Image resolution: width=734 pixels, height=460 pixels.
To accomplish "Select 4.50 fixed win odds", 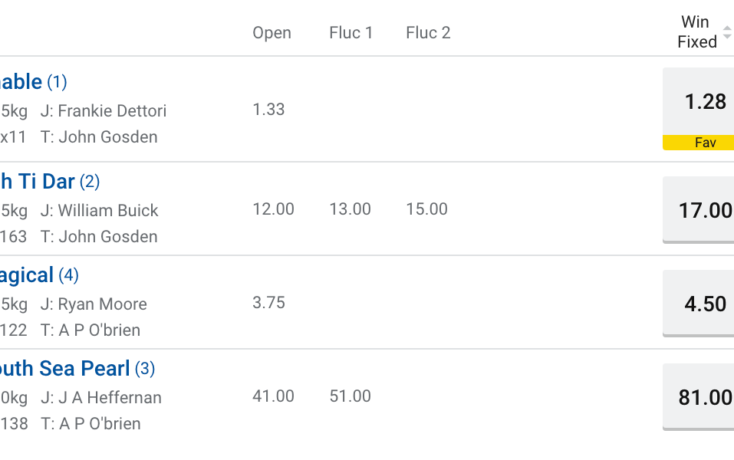I will point(698,303).
